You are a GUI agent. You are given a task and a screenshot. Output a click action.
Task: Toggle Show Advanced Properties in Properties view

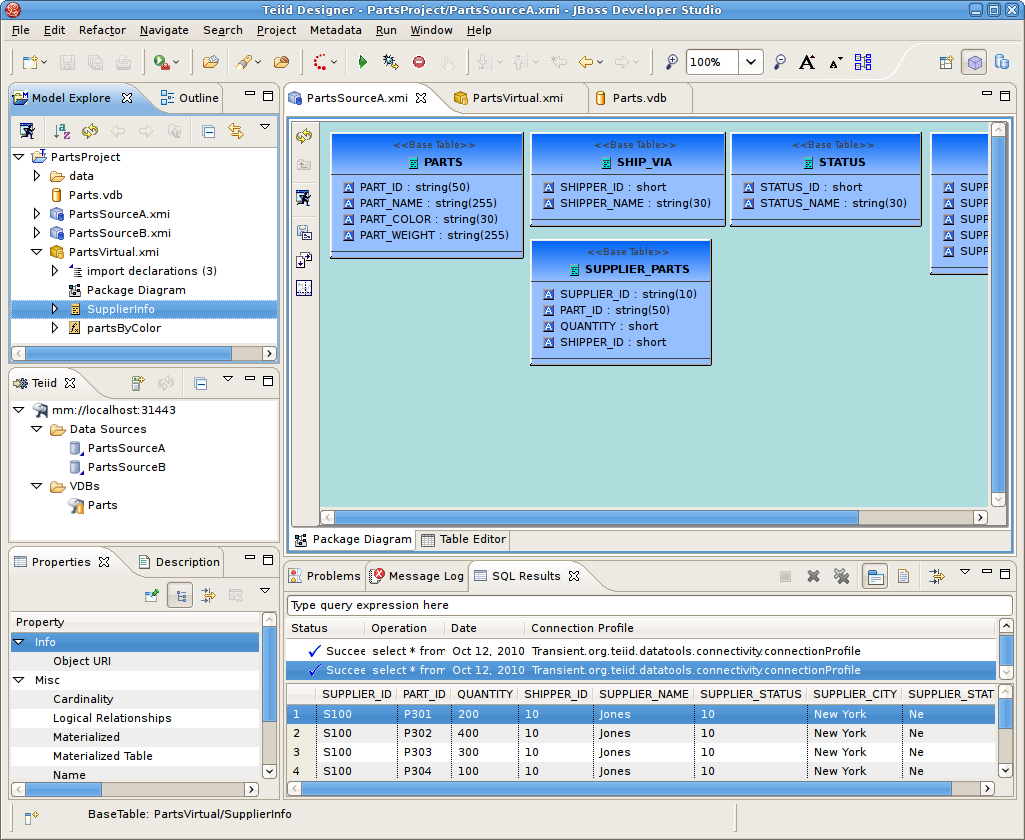point(208,595)
